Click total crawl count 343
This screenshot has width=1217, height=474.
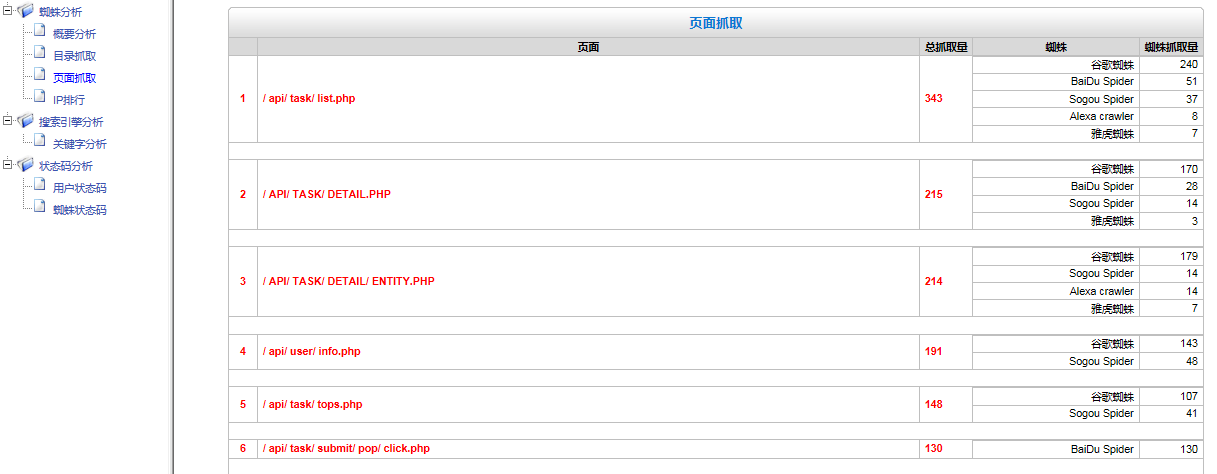(934, 98)
